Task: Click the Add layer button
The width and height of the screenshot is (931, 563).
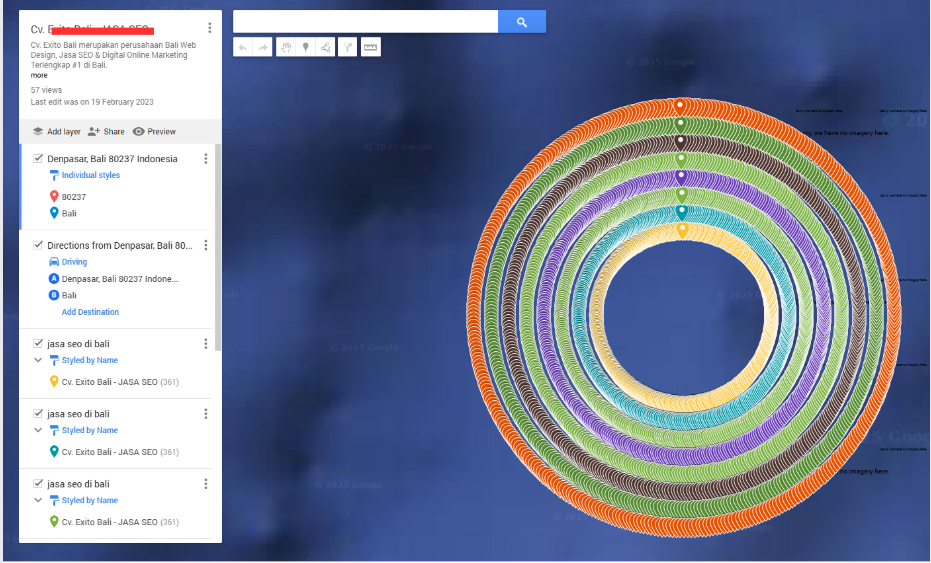Action: coord(56,131)
